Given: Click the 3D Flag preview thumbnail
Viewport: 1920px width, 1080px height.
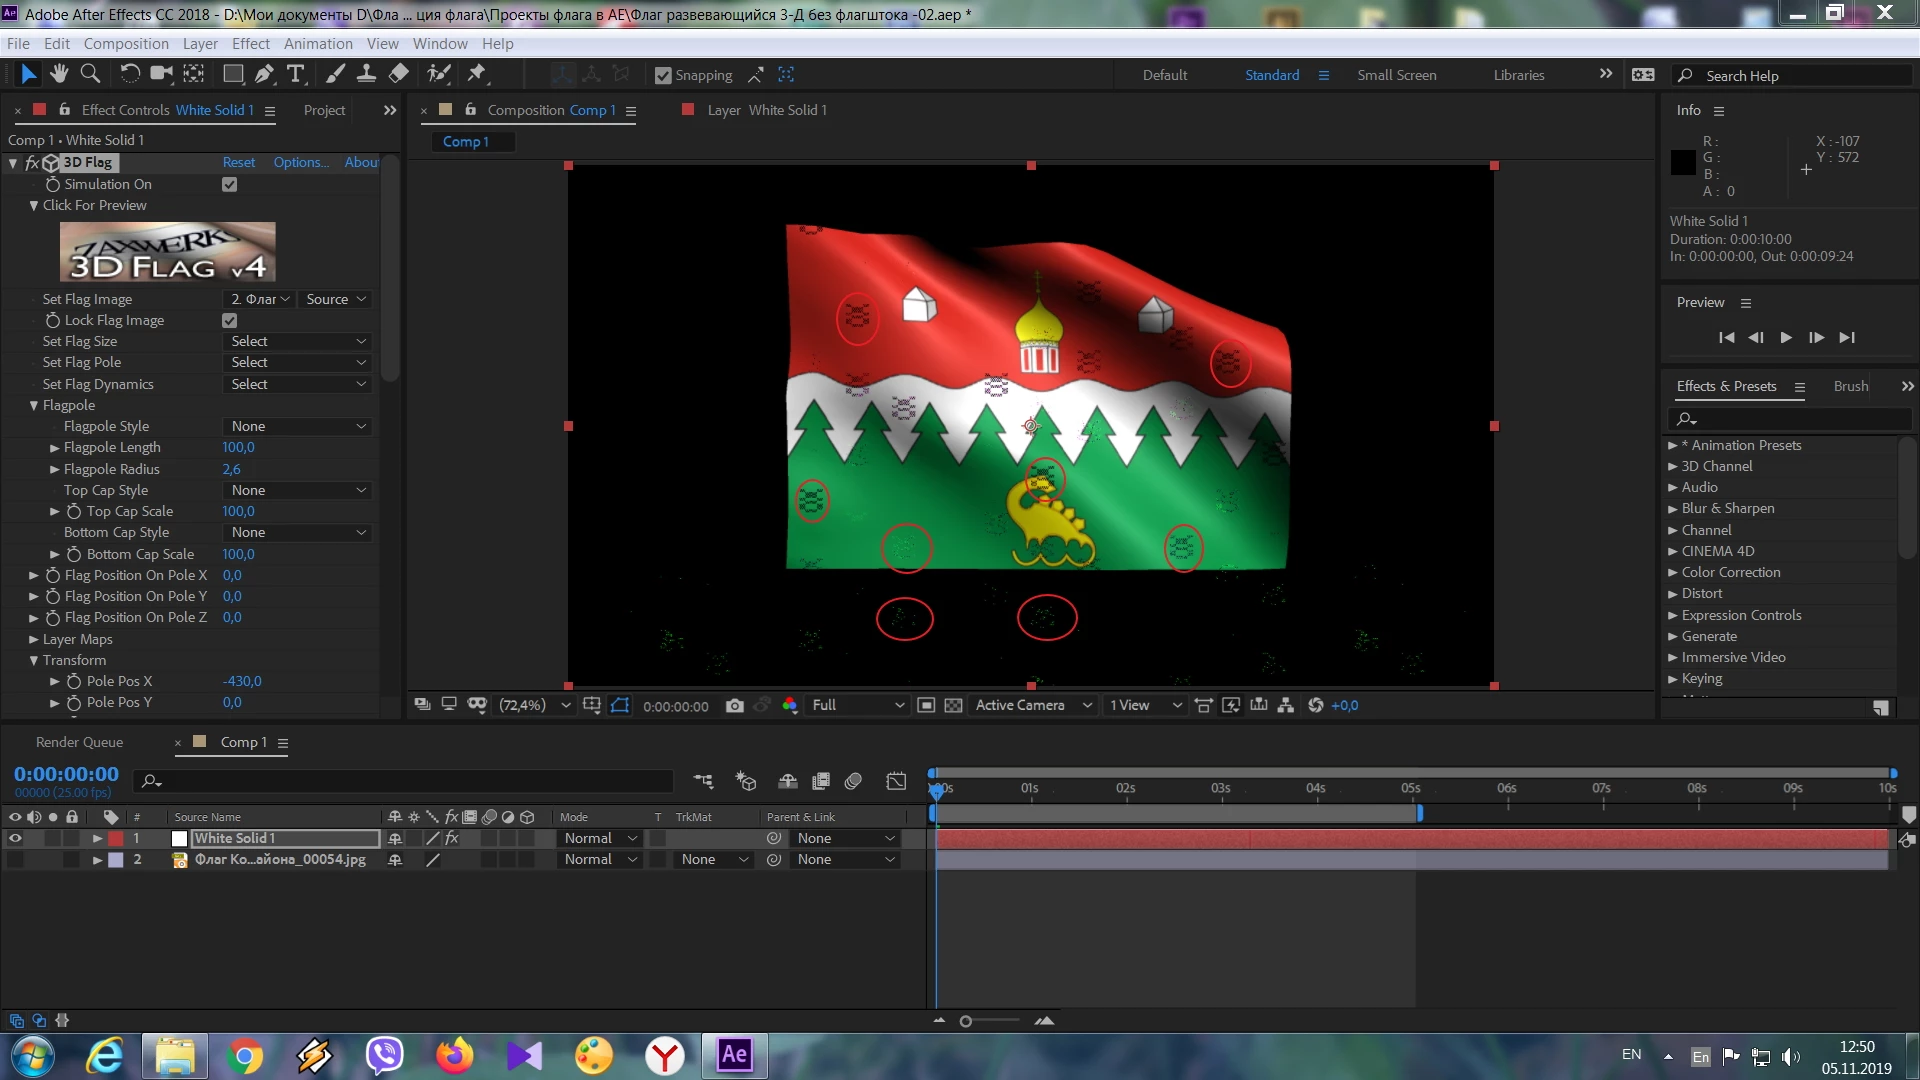Looking at the screenshot, I should pyautogui.click(x=168, y=252).
